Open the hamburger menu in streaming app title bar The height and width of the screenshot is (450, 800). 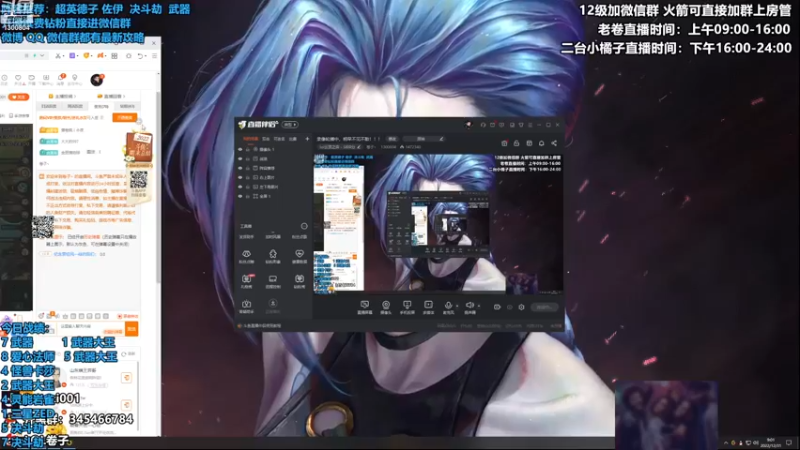point(530,124)
